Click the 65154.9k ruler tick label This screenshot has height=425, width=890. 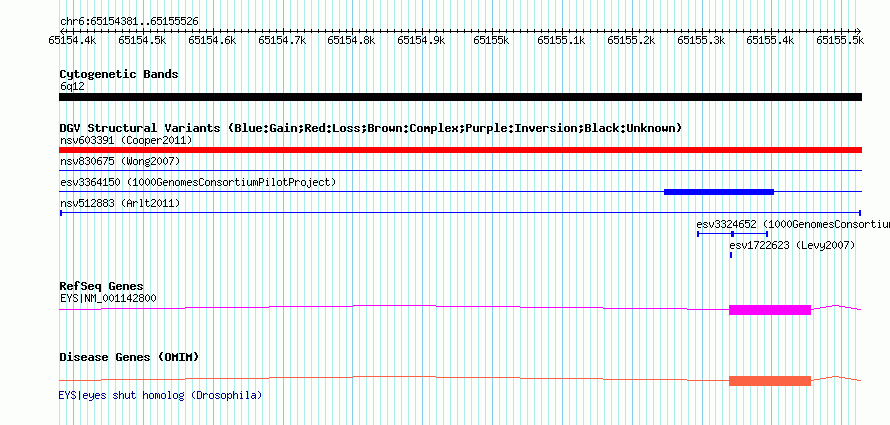(421, 40)
